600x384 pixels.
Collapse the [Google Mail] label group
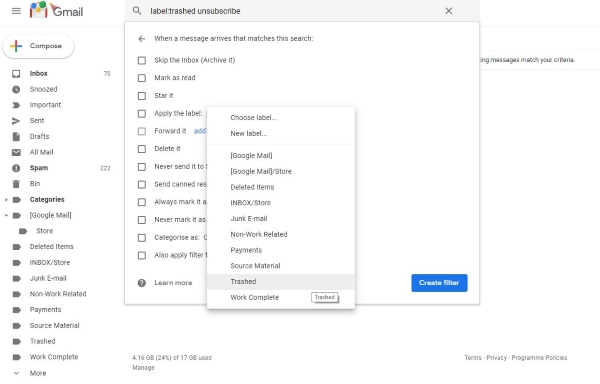[x=6, y=215]
